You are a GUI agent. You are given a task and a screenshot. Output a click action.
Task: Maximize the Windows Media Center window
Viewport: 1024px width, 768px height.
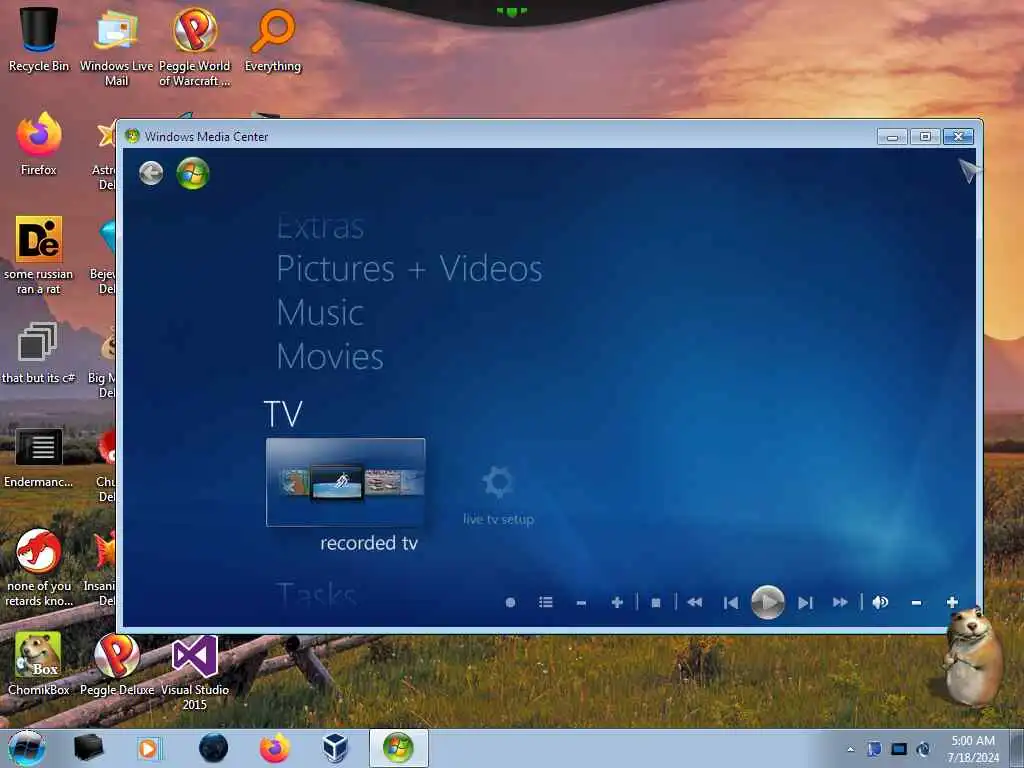pos(925,136)
